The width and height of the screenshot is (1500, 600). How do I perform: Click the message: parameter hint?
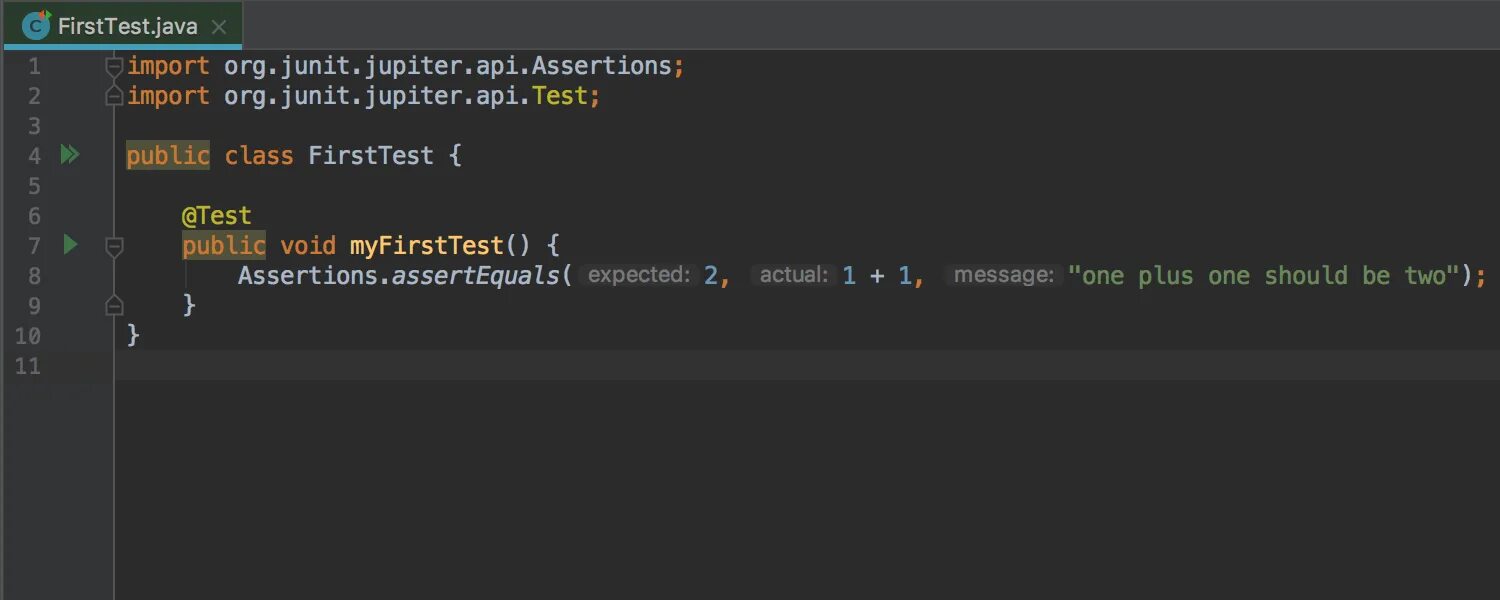coord(1003,275)
